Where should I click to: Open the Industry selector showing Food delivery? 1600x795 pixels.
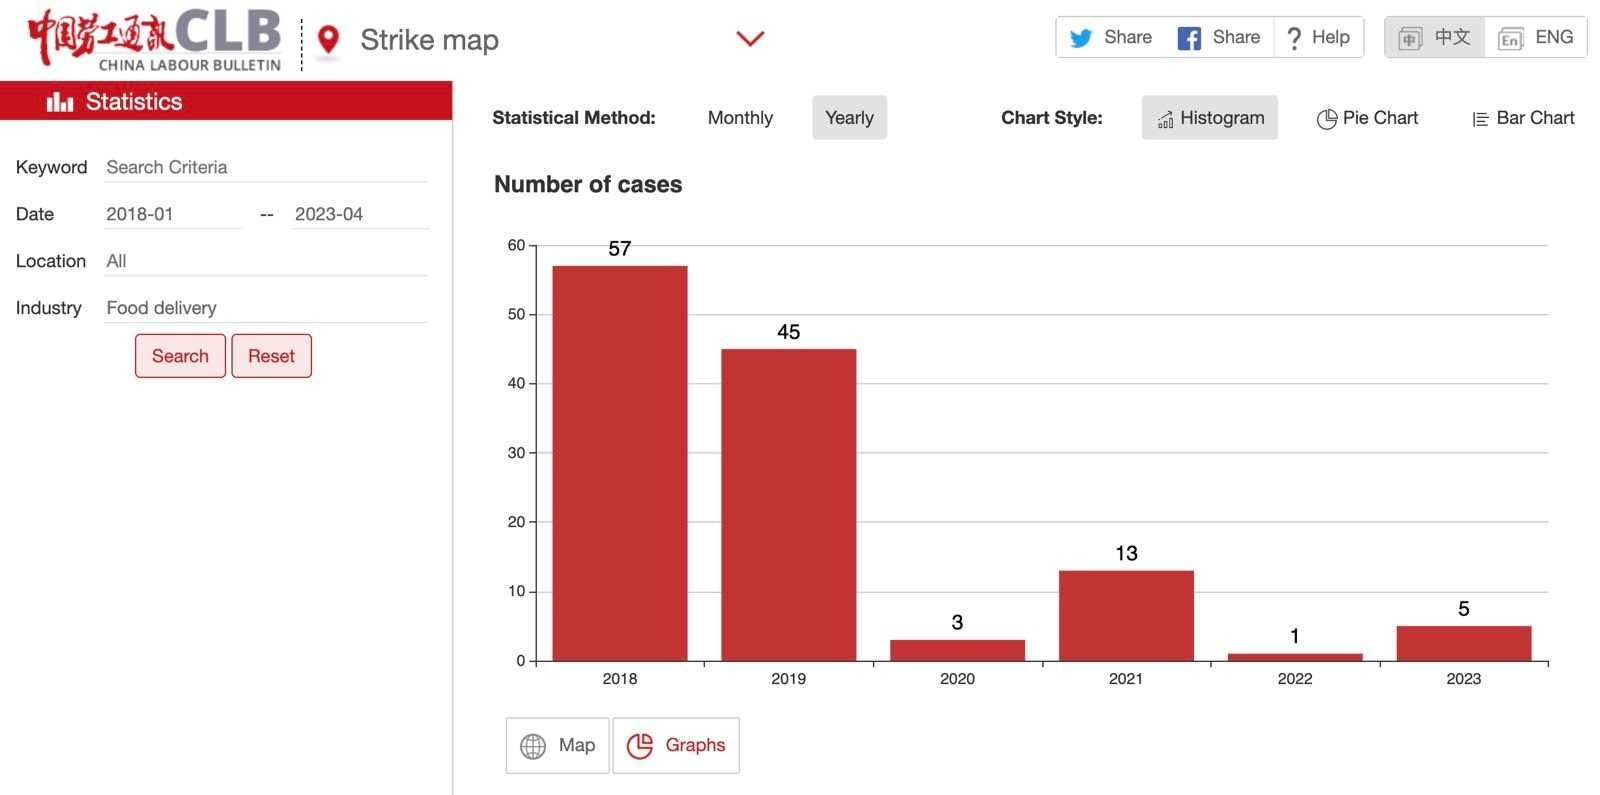click(x=266, y=308)
